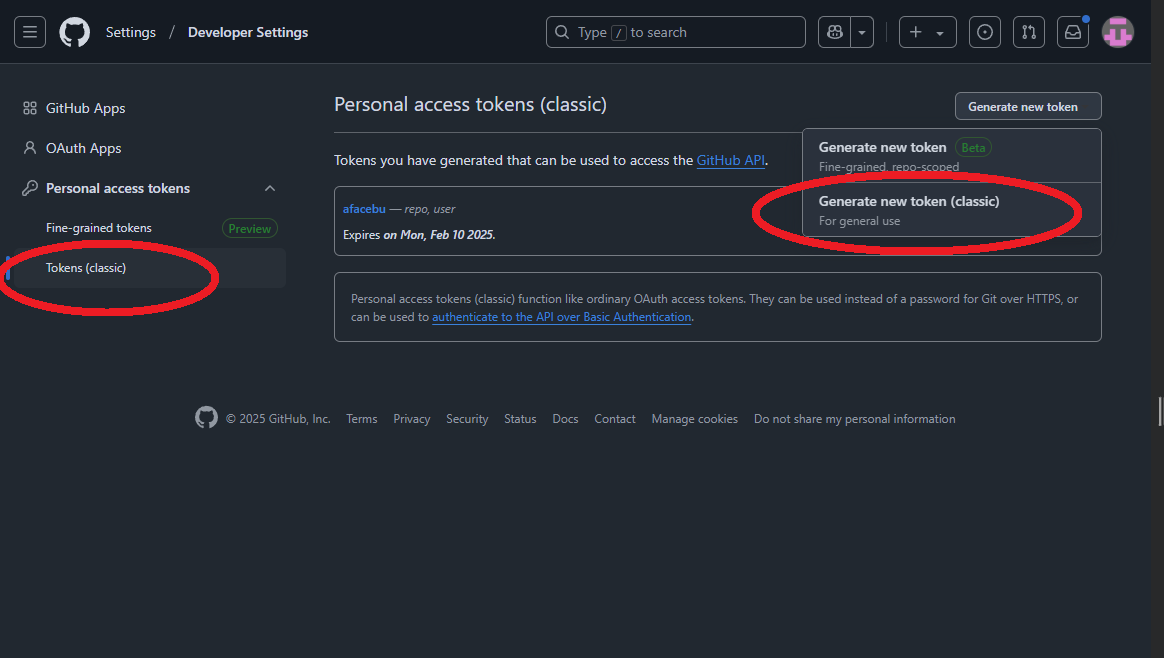The width and height of the screenshot is (1164, 658).
Task: Open Copilot chat icon
Action: [x=834, y=32]
